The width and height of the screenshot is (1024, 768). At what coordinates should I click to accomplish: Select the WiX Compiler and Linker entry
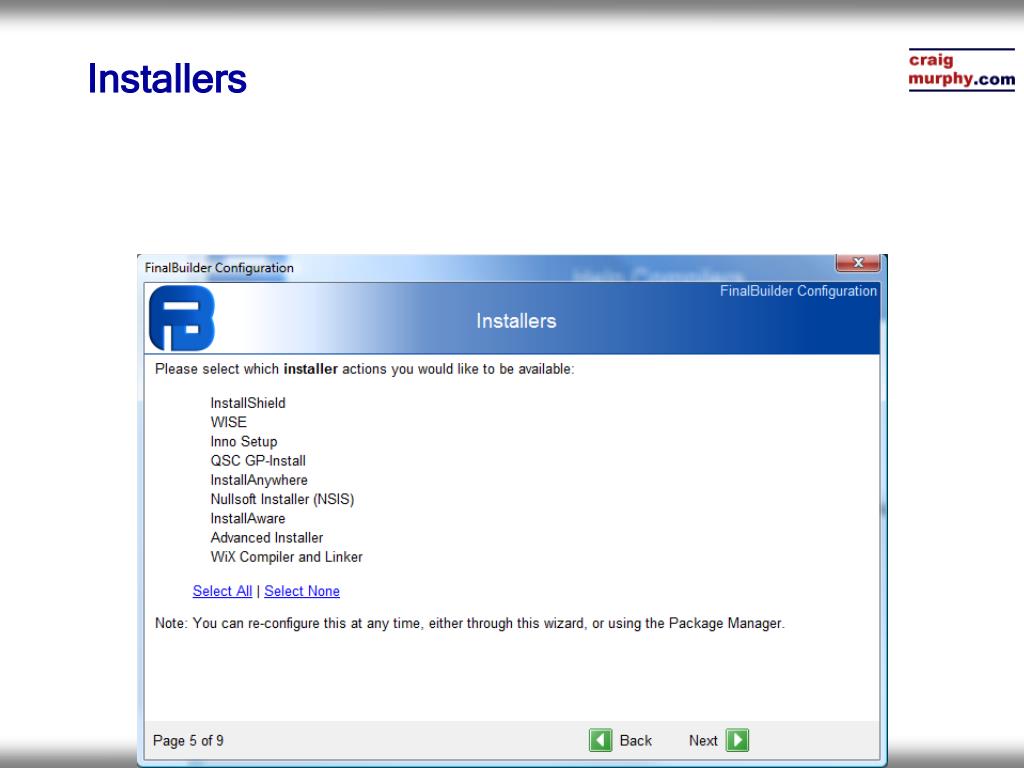(x=286, y=557)
